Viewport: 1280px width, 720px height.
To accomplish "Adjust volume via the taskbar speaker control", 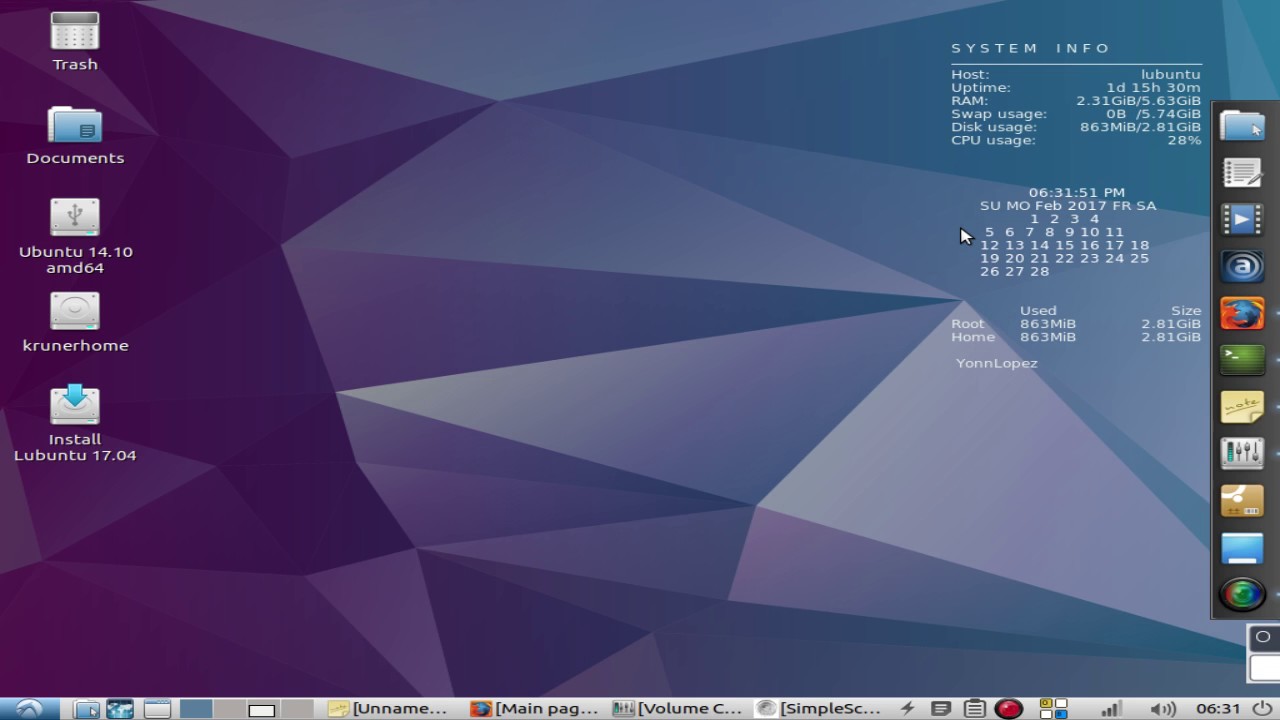I will pos(1165,708).
